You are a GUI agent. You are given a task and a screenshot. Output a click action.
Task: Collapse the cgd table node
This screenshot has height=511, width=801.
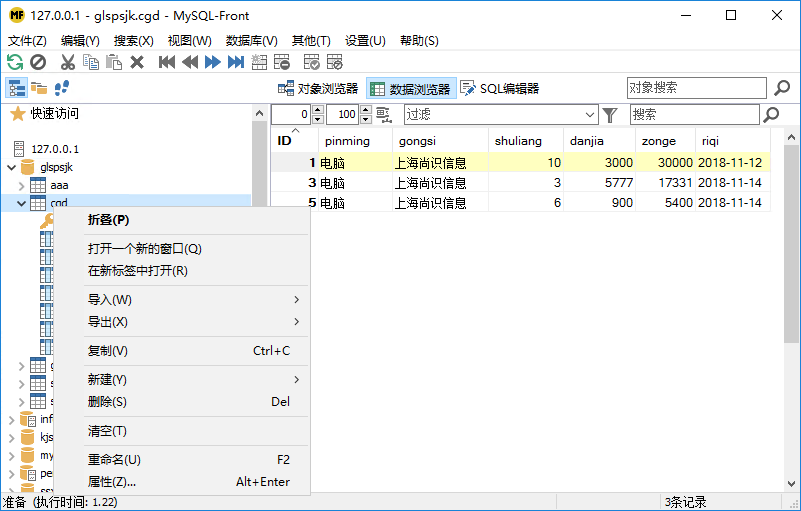[x=21, y=203]
